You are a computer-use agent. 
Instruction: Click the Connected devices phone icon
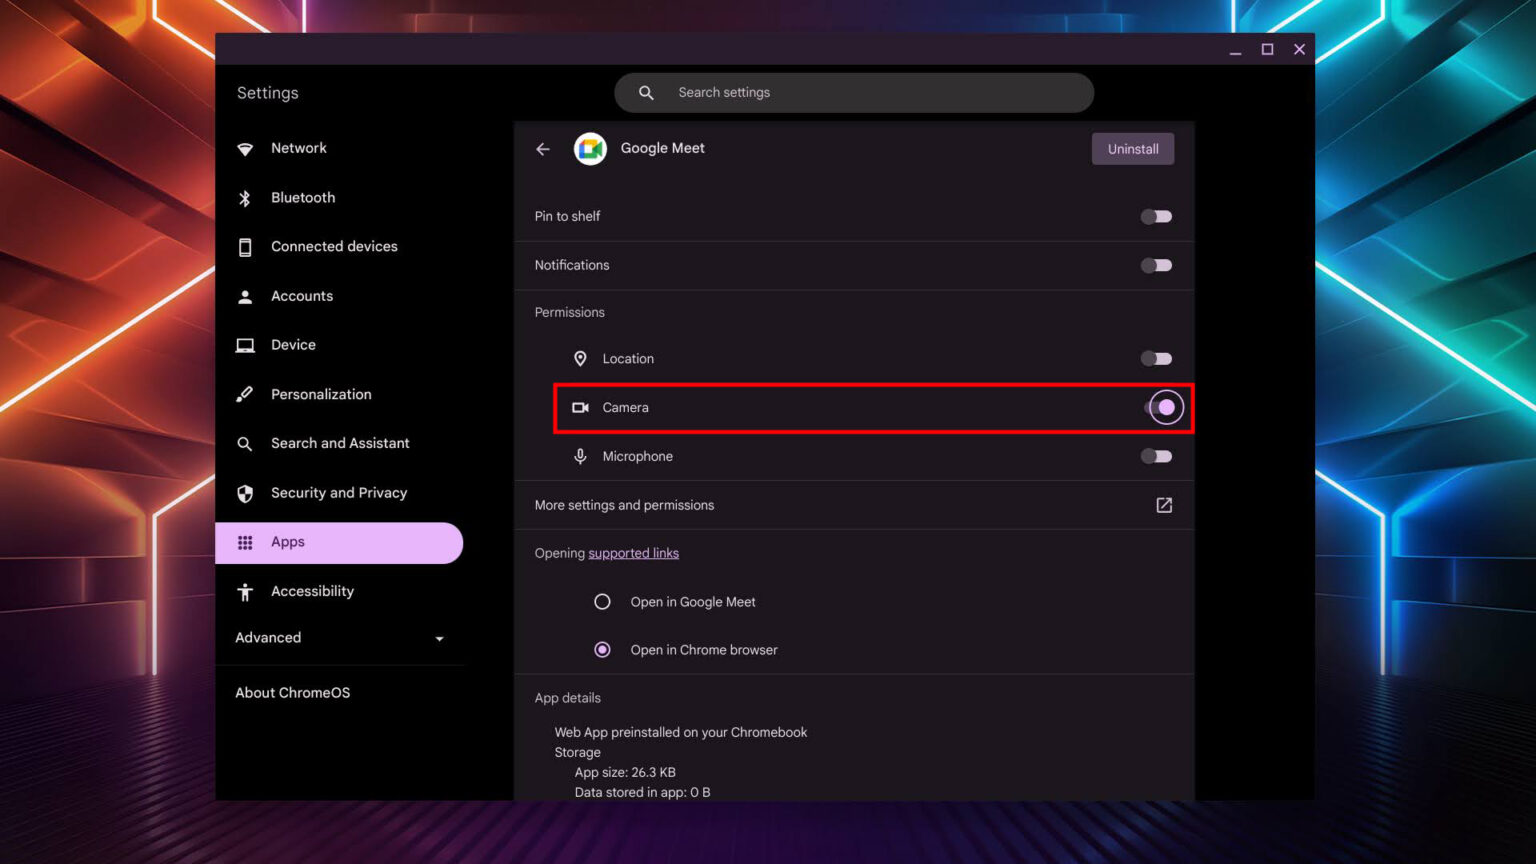(x=245, y=246)
